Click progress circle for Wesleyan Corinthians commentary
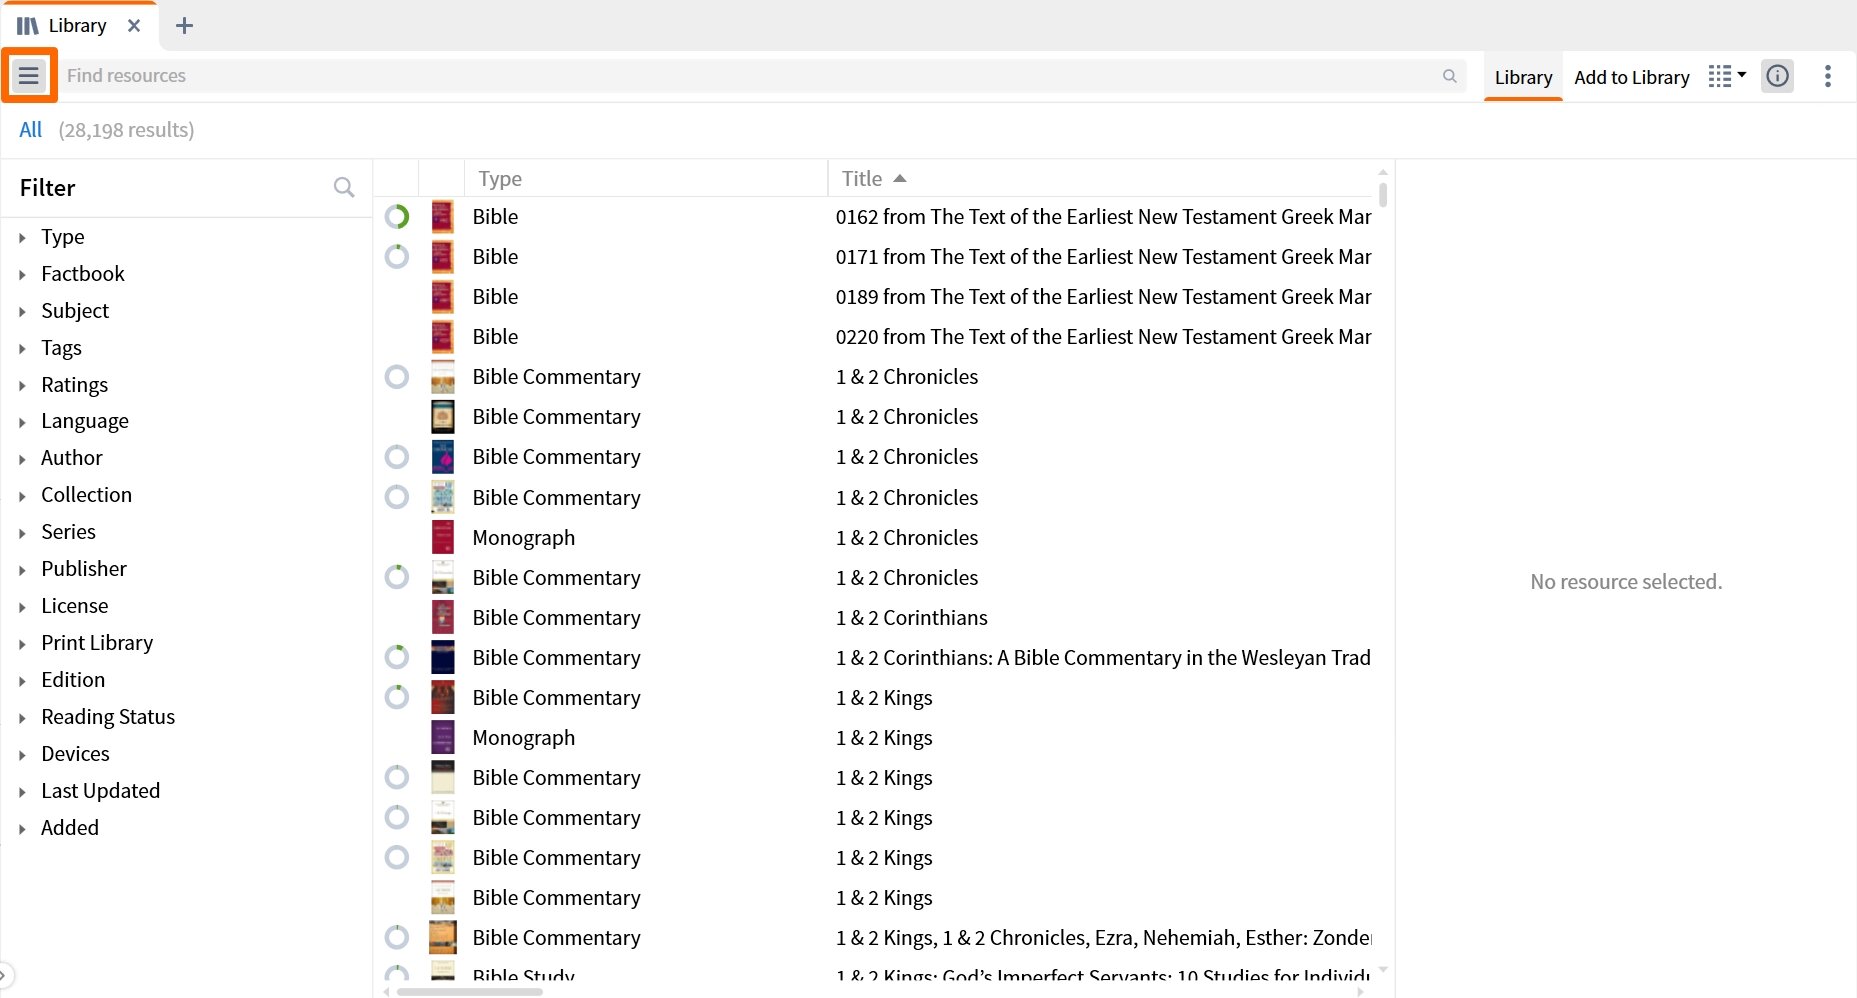The height and width of the screenshot is (998, 1857). (x=397, y=658)
